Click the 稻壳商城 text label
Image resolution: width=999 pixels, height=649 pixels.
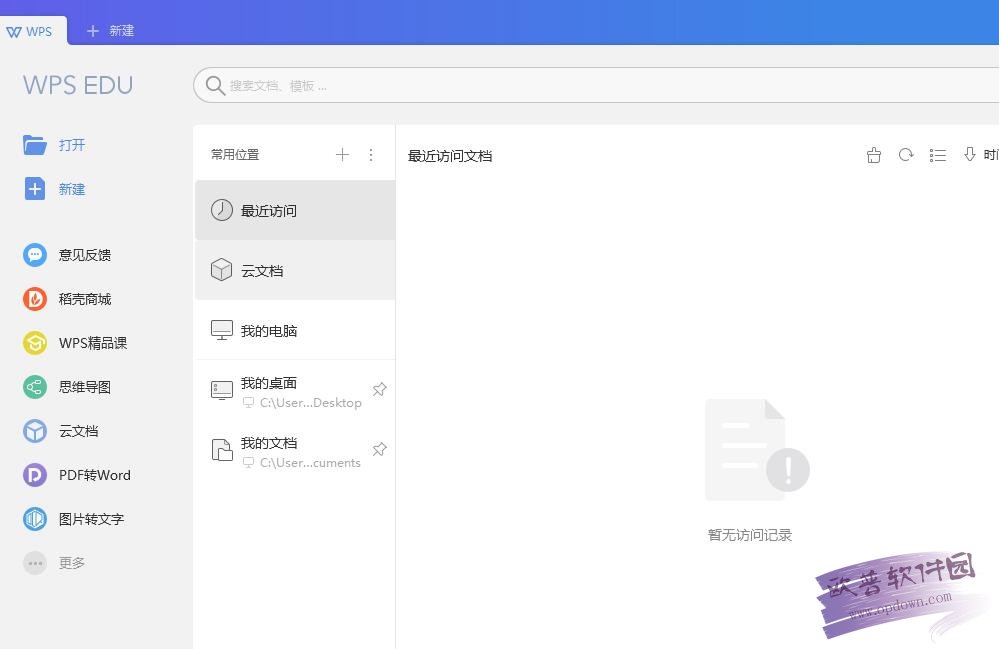85,299
